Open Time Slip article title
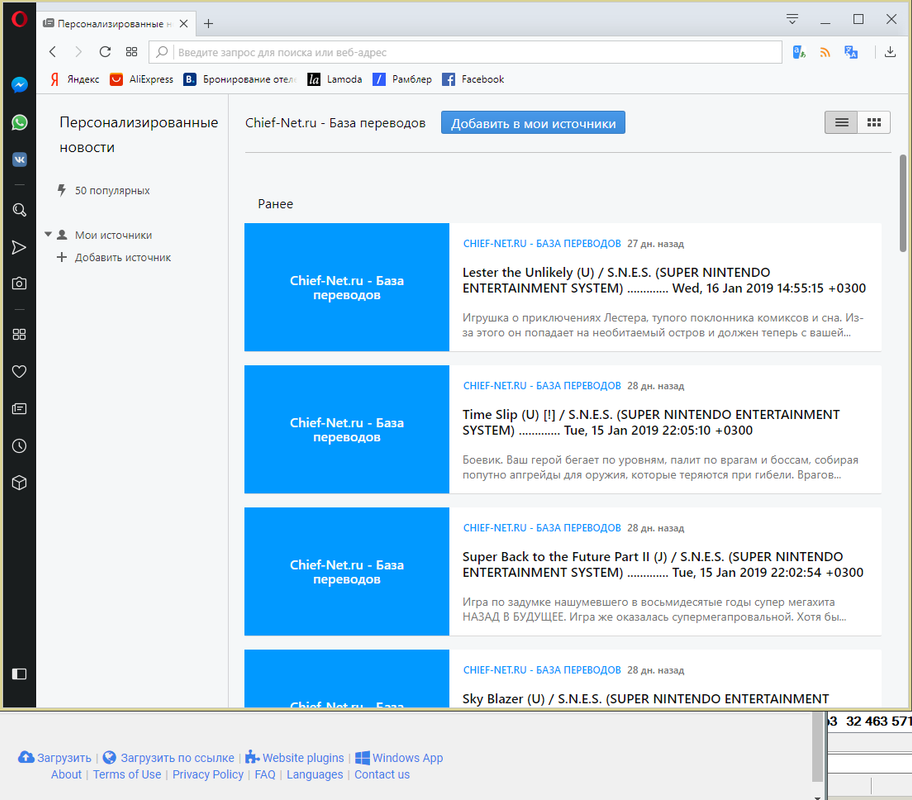The height and width of the screenshot is (800, 912). [651, 422]
